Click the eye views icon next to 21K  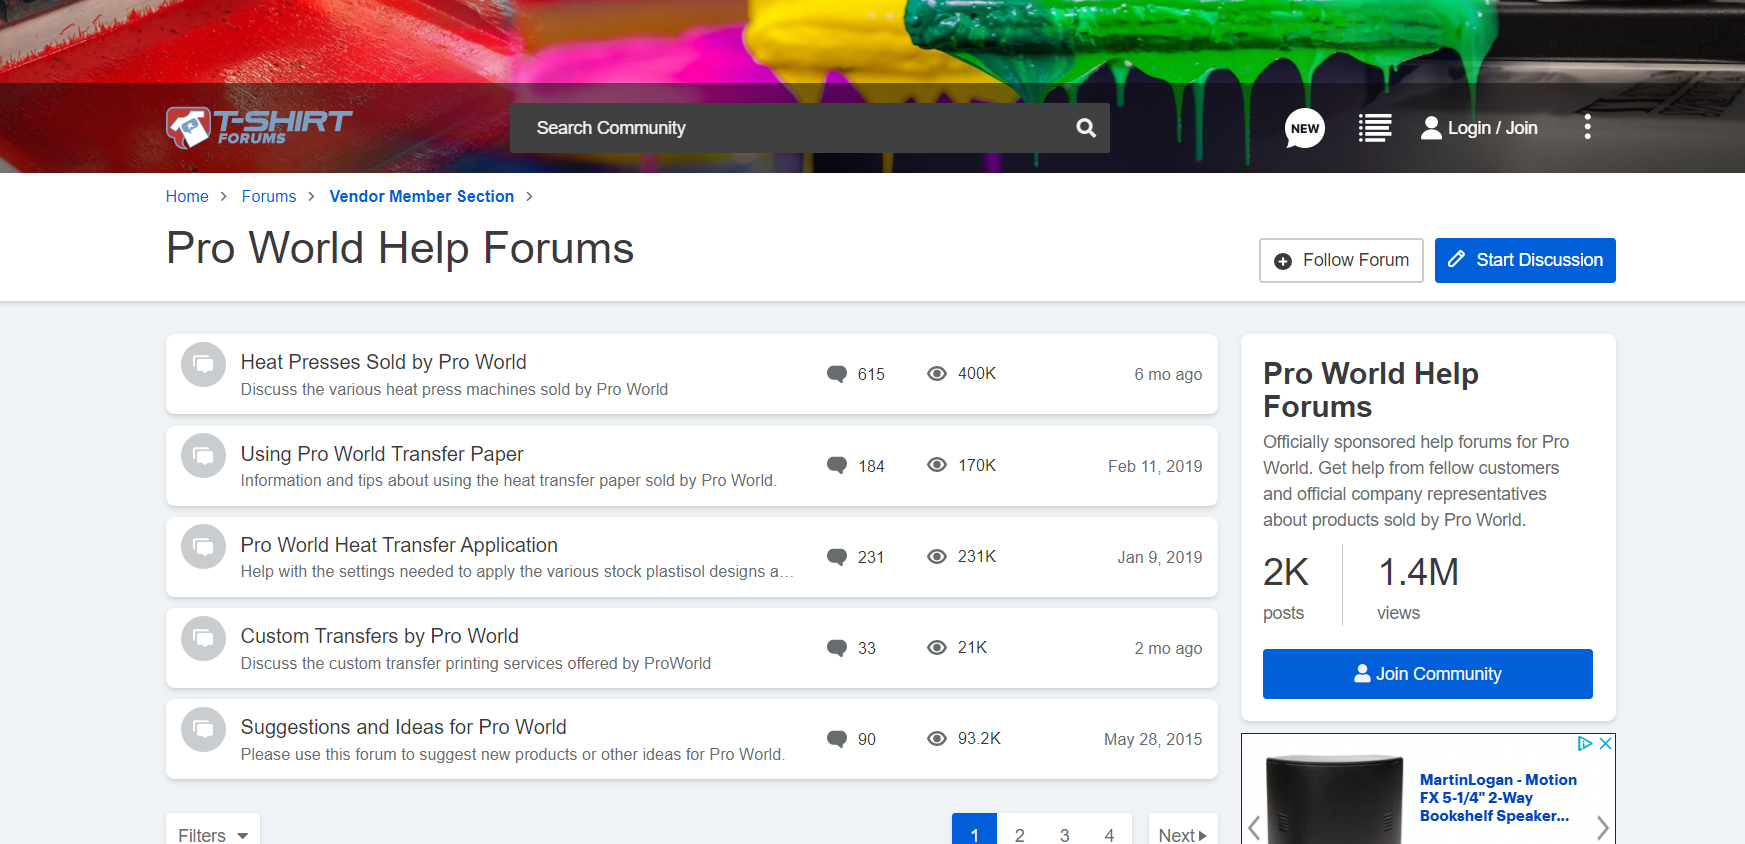tap(937, 647)
